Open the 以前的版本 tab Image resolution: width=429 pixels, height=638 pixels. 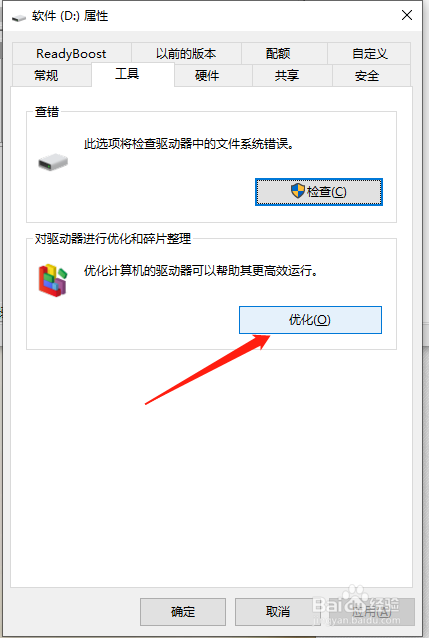[x=186, y=54]
